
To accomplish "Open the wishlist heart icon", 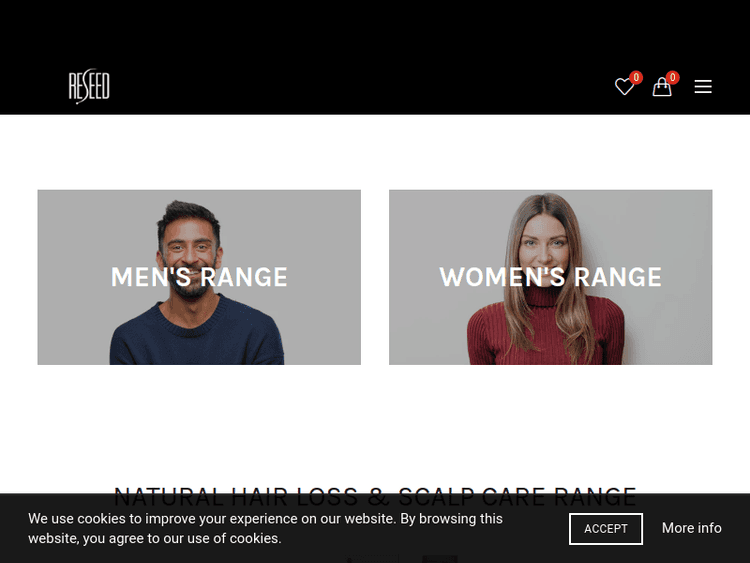I will pos(624,87).
